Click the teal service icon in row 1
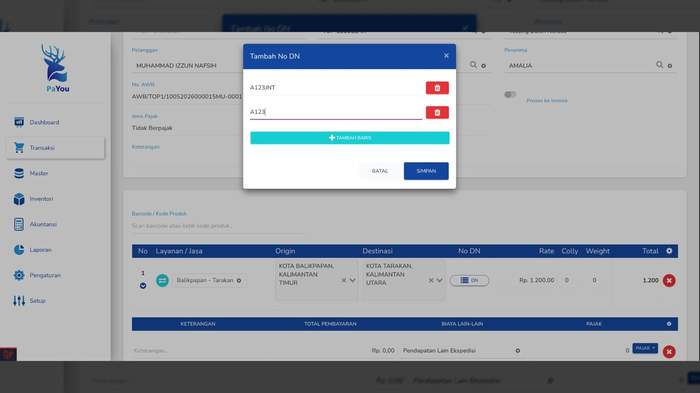The image size is (700, 393). pos(162,280)
